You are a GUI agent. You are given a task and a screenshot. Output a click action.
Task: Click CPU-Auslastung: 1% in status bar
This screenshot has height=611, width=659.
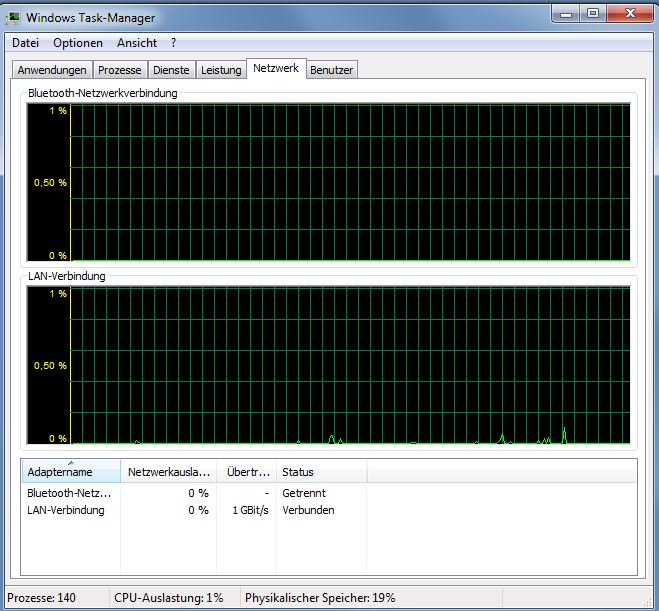[x=169, y=598]
